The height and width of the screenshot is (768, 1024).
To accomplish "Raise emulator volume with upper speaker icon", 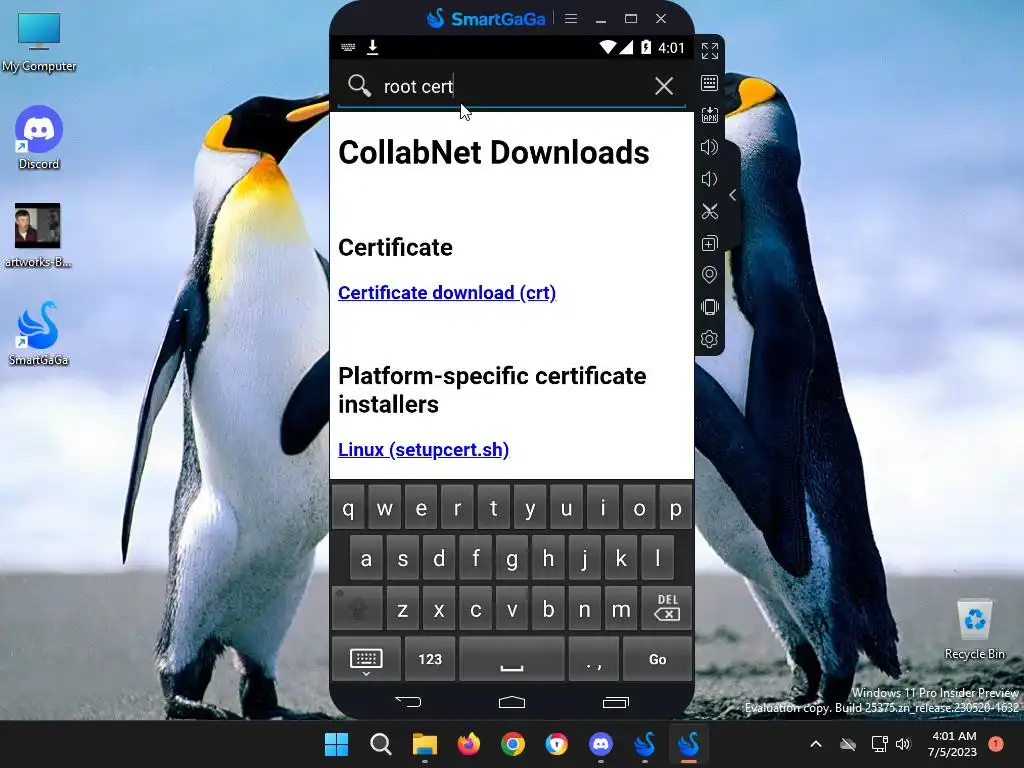I will 709,147.
